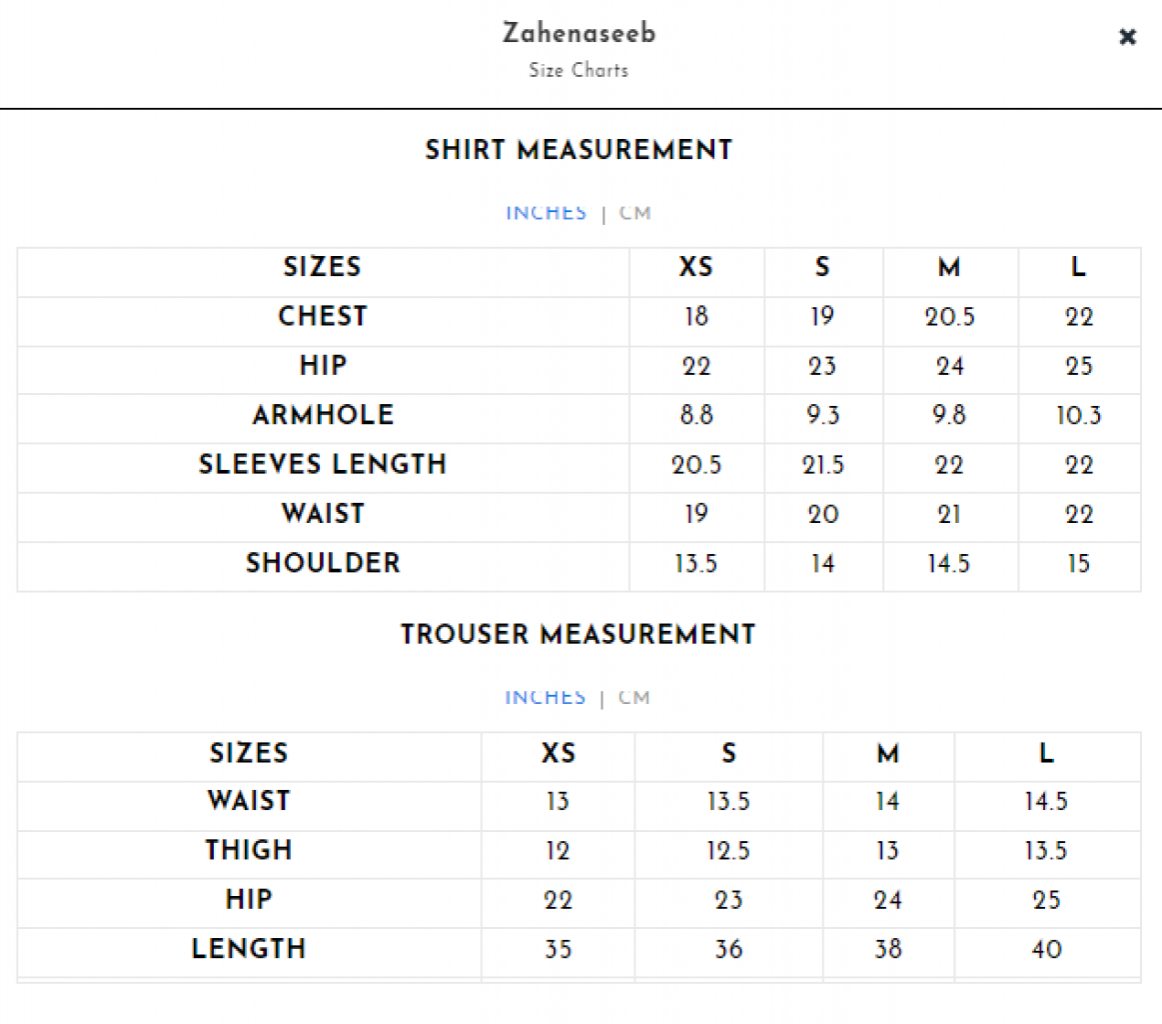Click the TROUSER MEASUREMENT heading

point(579,634)
